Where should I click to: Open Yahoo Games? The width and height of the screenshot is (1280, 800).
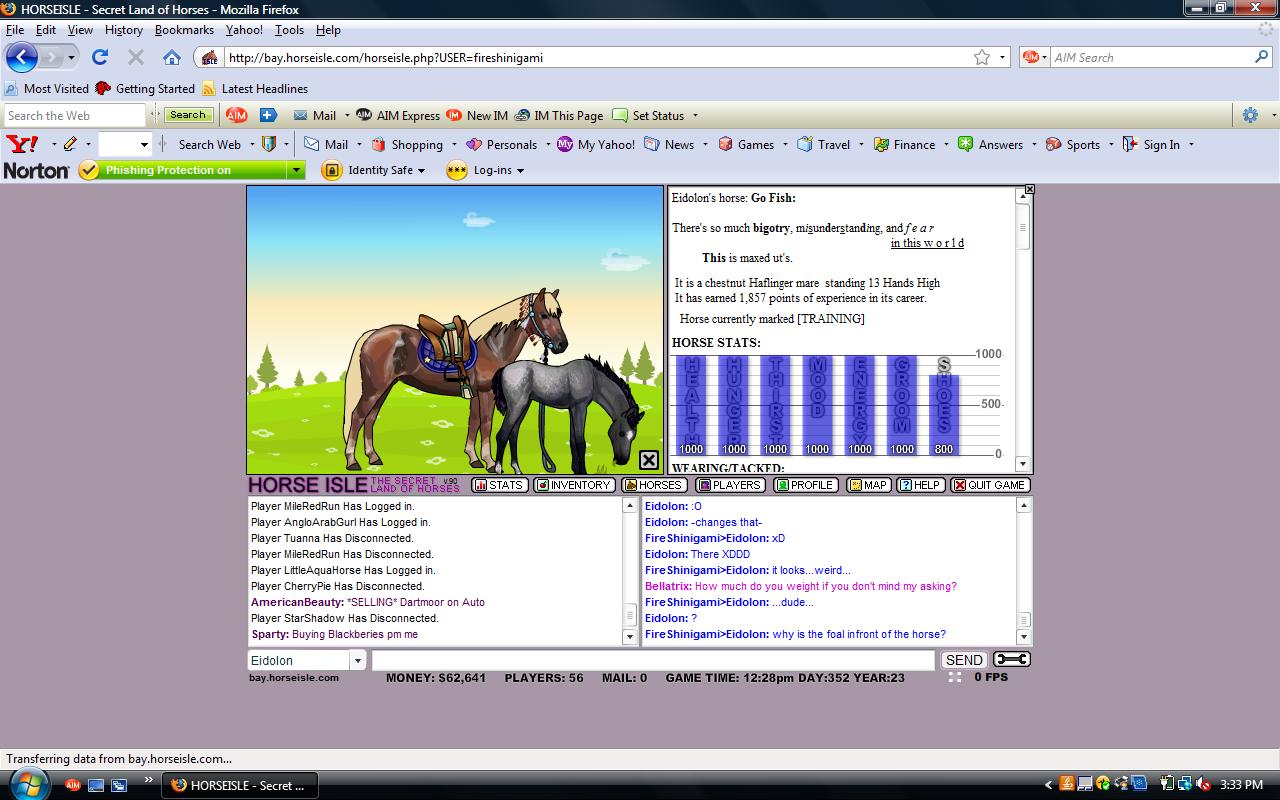point(746,144)
